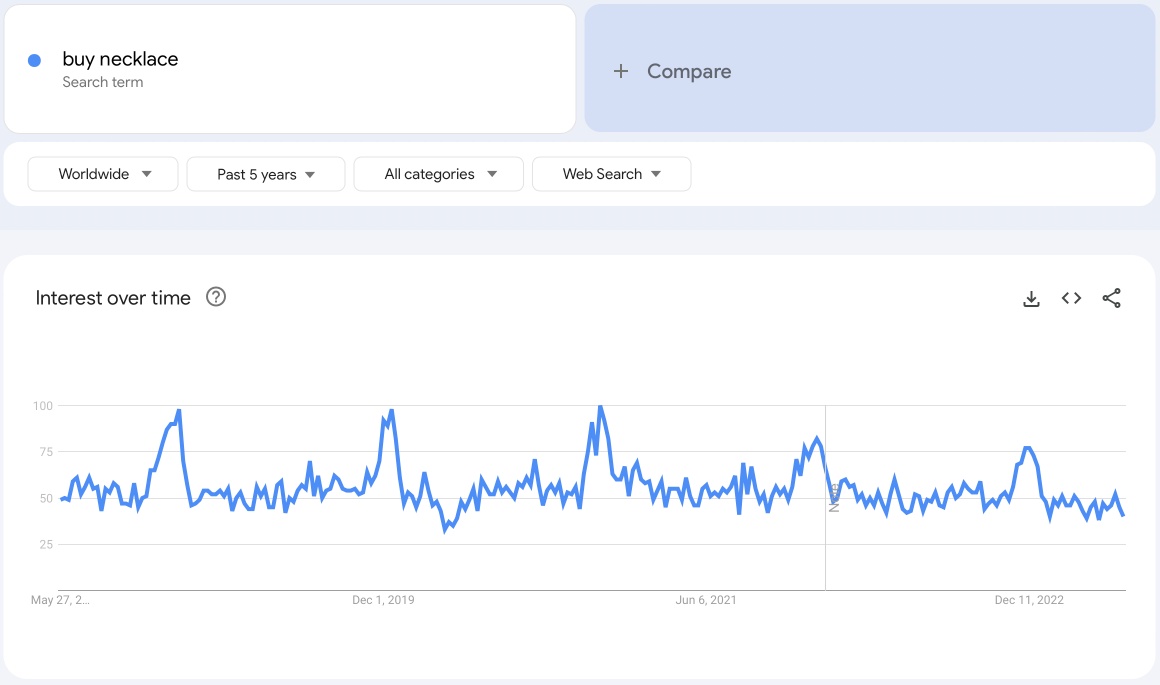Image resolution: width=1160 pixels, height=685 pixels.
Task: Click the Worldwide location dropdown arrow
Action: (148, 173)
